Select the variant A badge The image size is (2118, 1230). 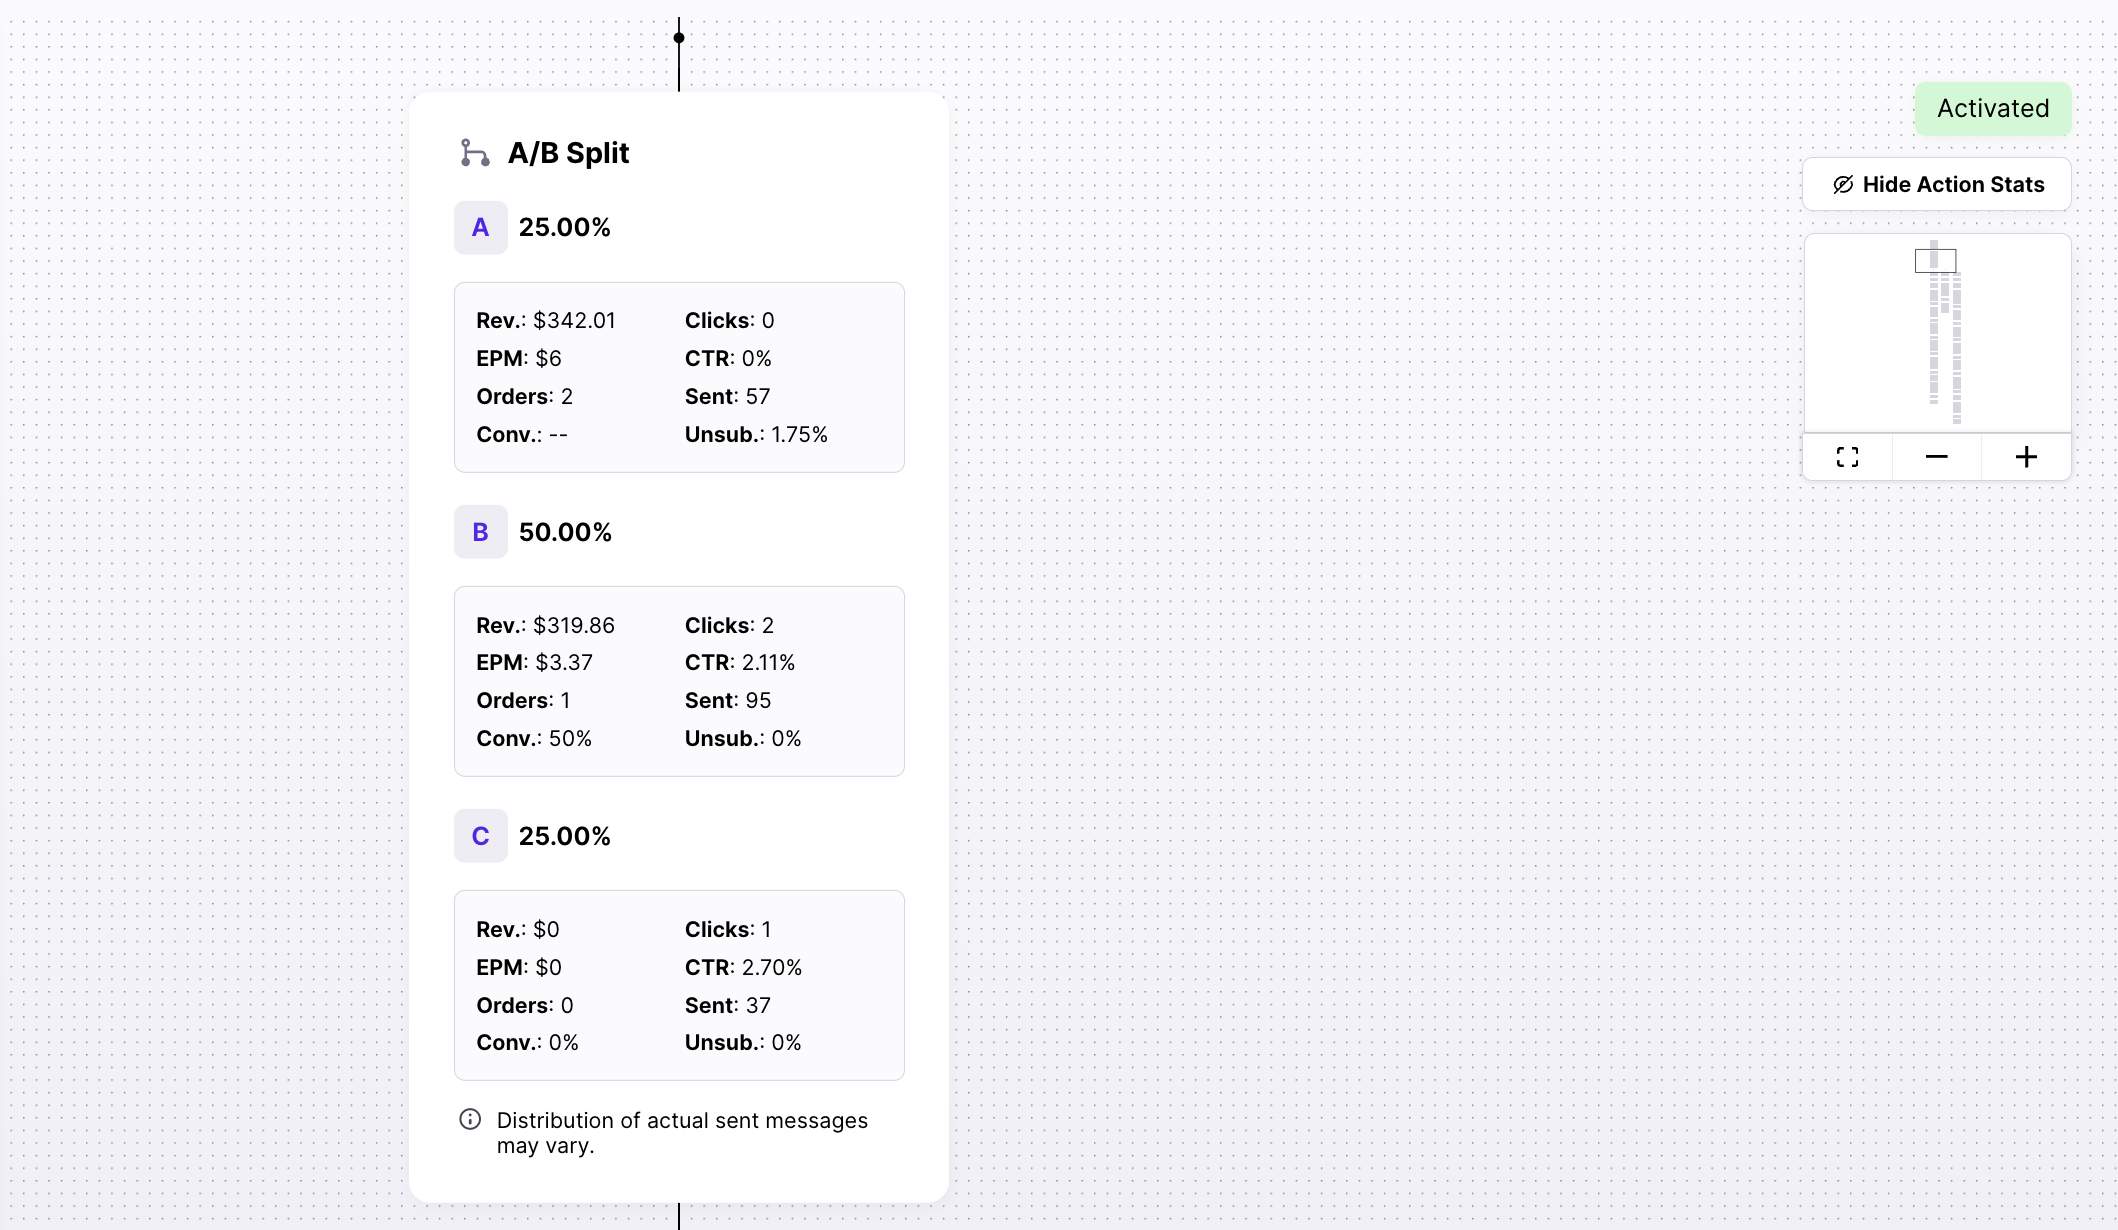pyautogui.click(x=481, y=227)
